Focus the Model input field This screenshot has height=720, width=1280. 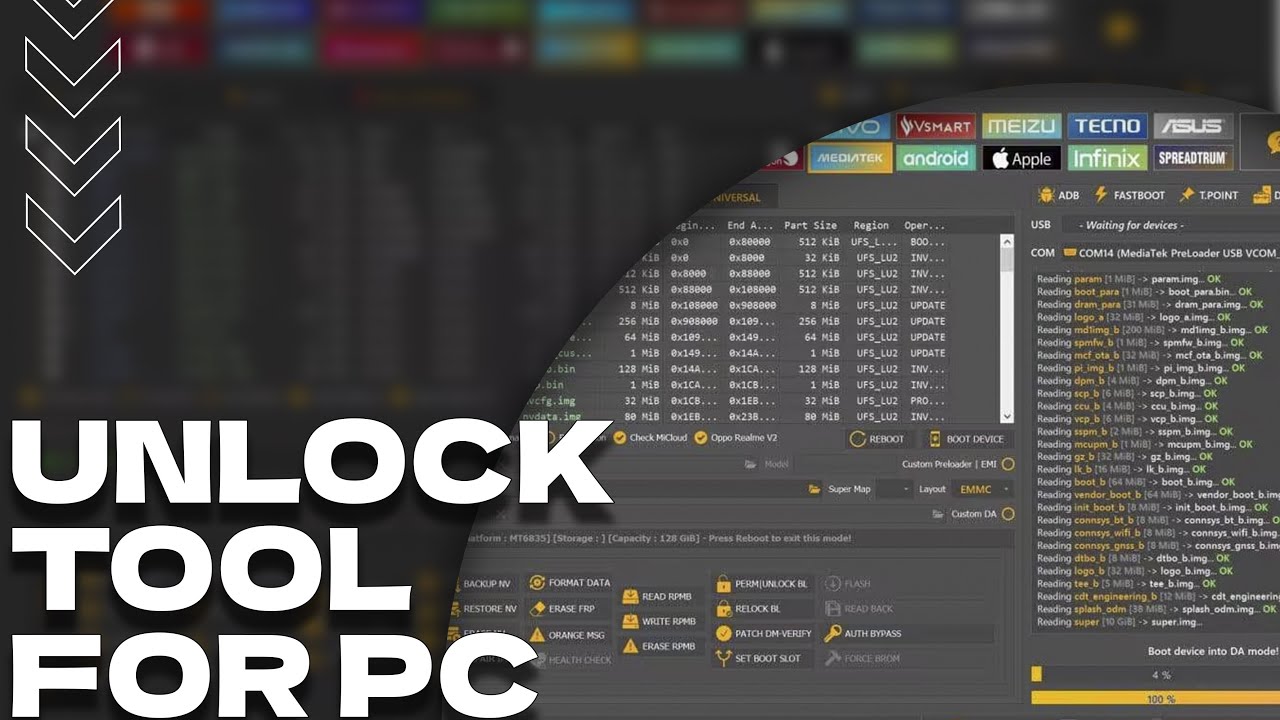point(842,464)
